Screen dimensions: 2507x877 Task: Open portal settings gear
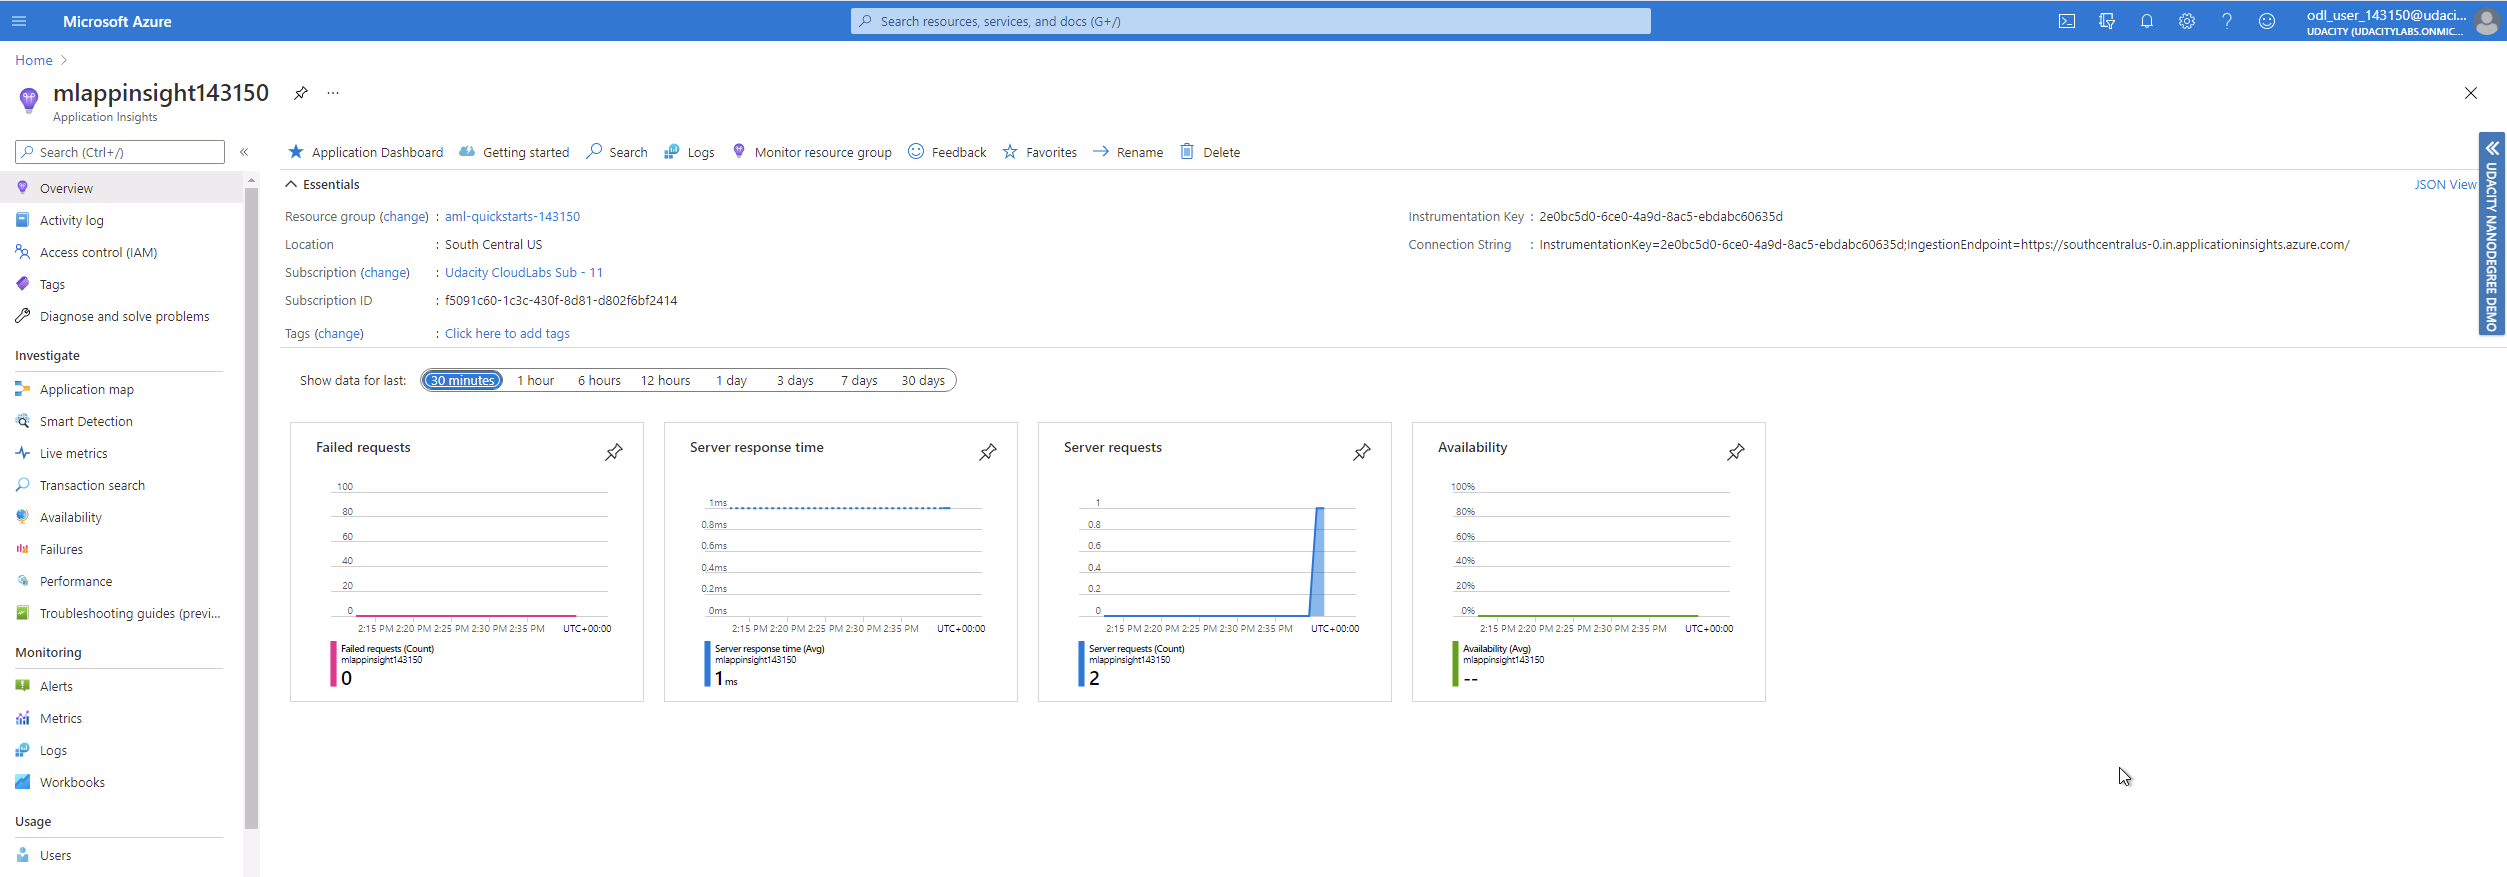[x=2187, y=21]
